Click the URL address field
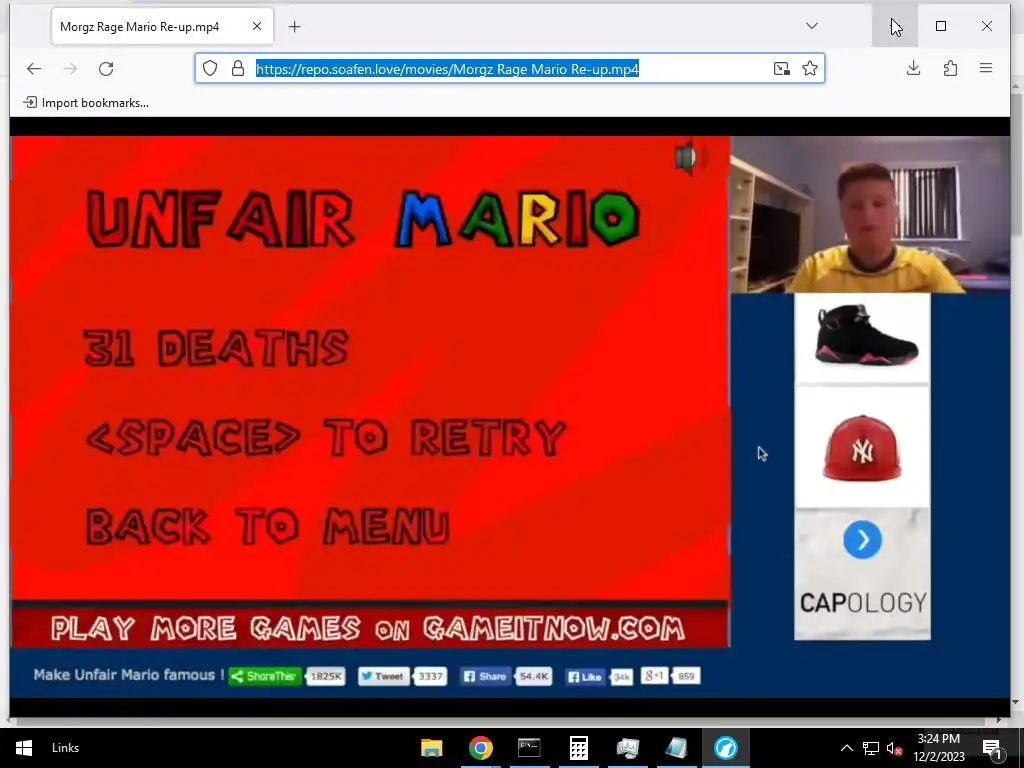Screen dimensions: 1024x768 509,69
